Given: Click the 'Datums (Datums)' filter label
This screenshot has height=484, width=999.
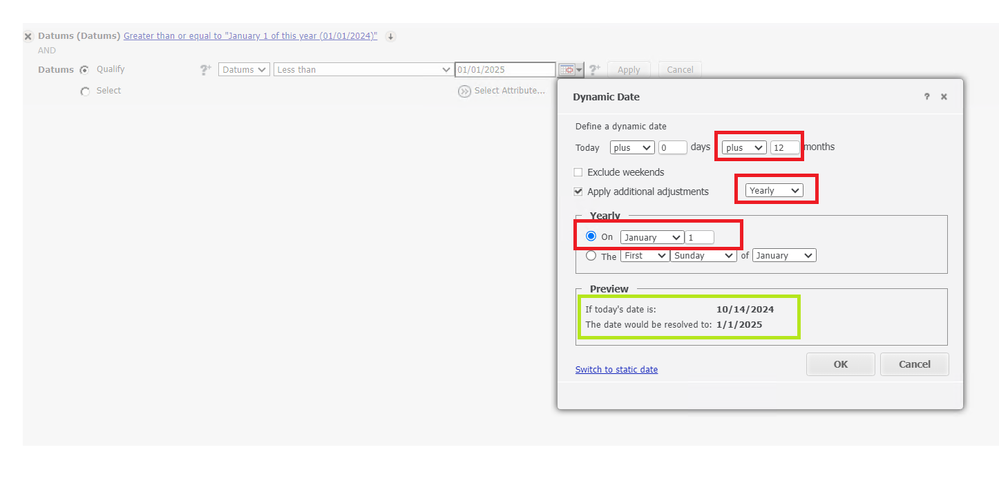Looking at the screenshot, I should 79,36.
